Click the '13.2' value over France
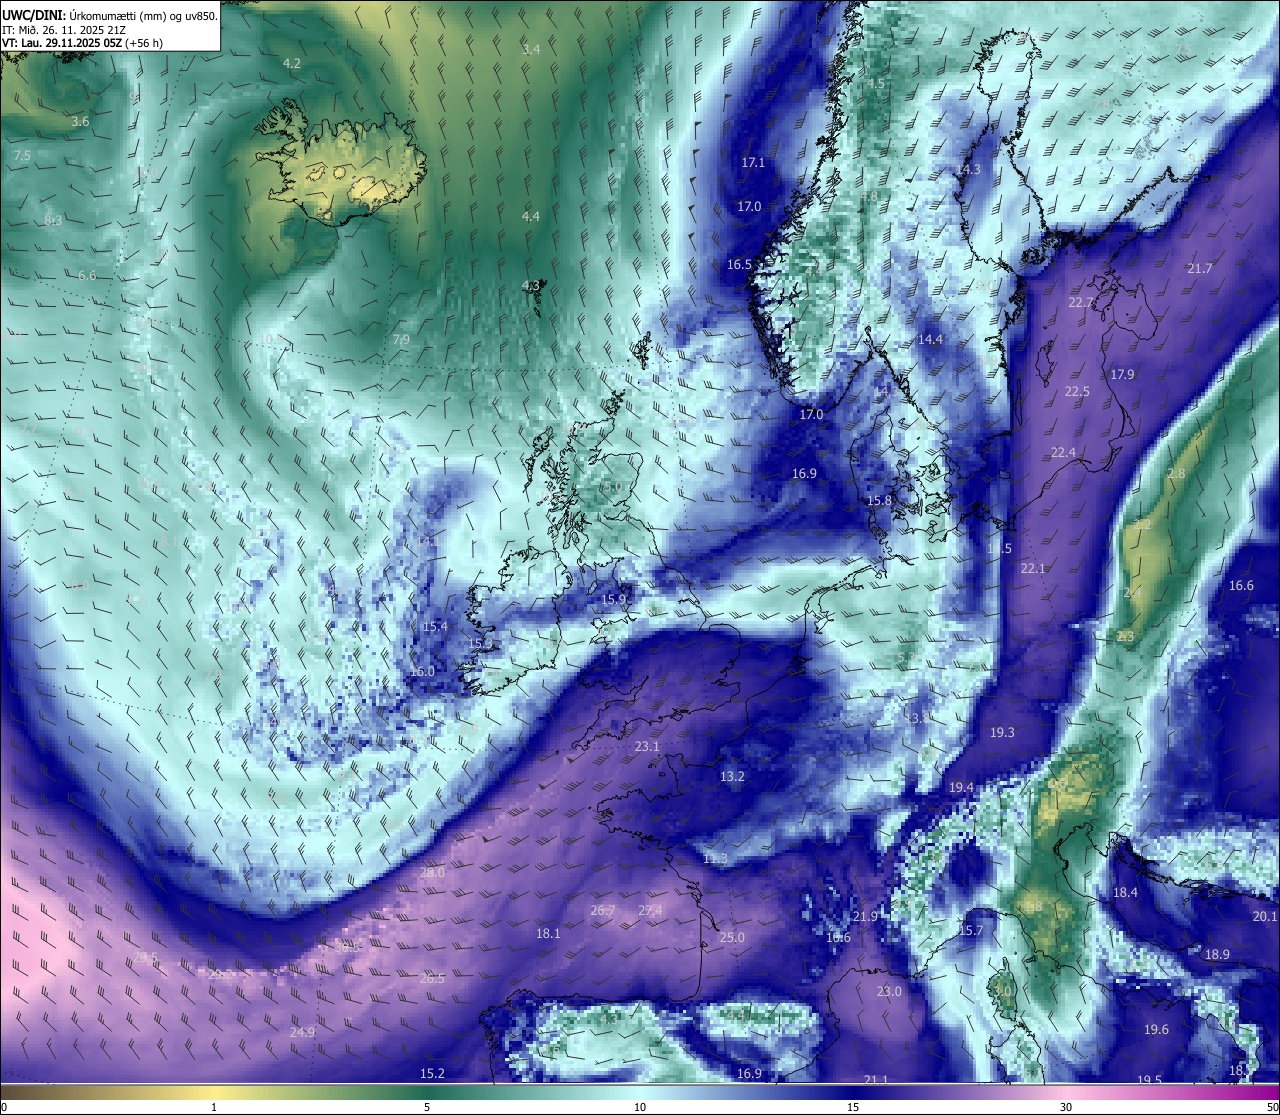 click(x=732, y=776)
